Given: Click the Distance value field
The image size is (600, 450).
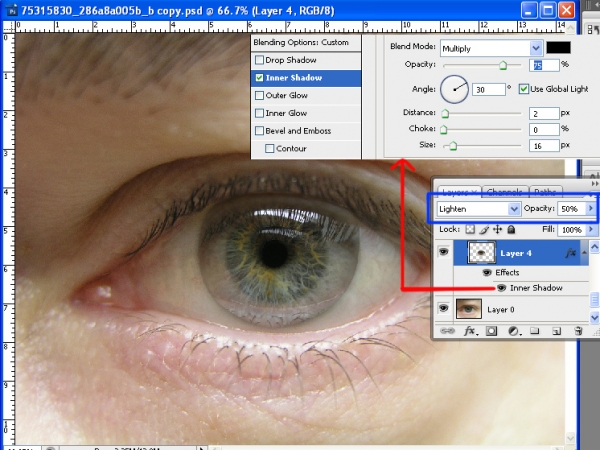Looking at the screenshot, I should click(544, 113).
